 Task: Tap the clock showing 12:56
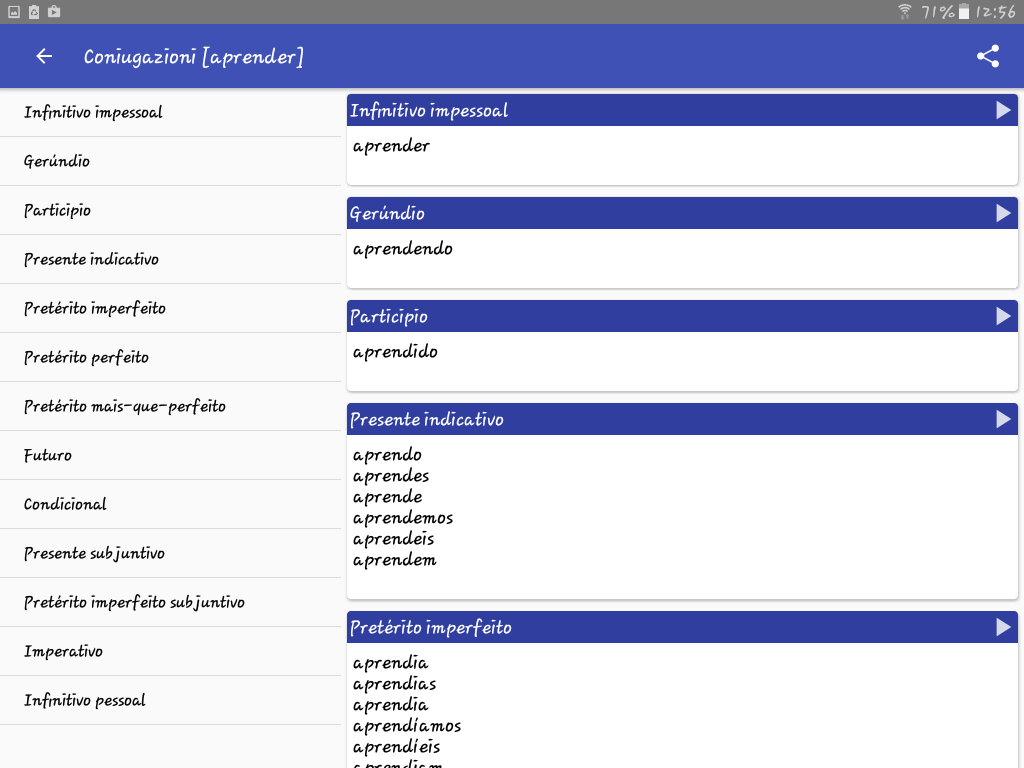point(996,12)
